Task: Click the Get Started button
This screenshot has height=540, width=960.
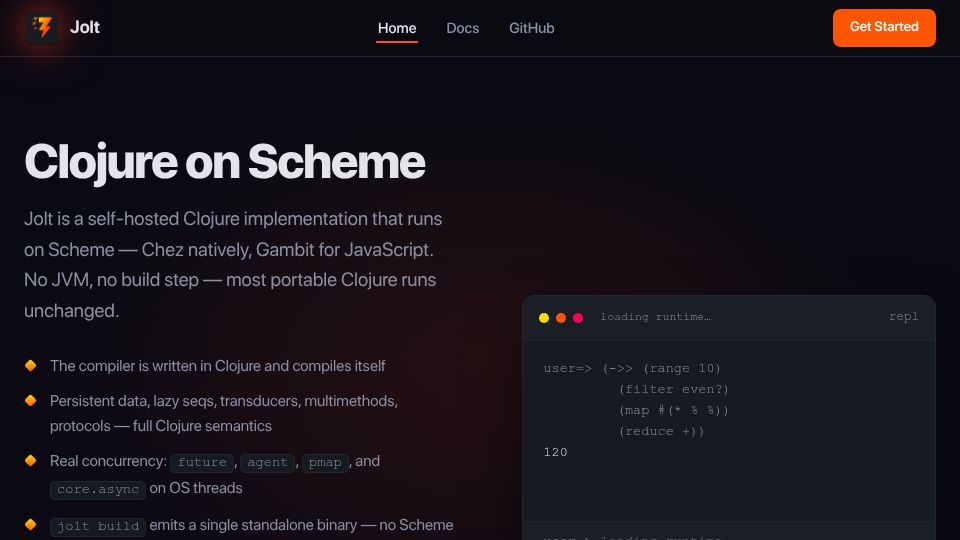Action: pos(884,28)
